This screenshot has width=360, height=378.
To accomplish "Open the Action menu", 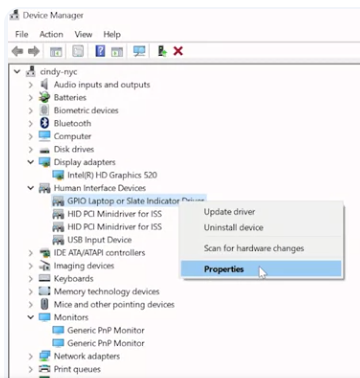I will coord(51,34).
